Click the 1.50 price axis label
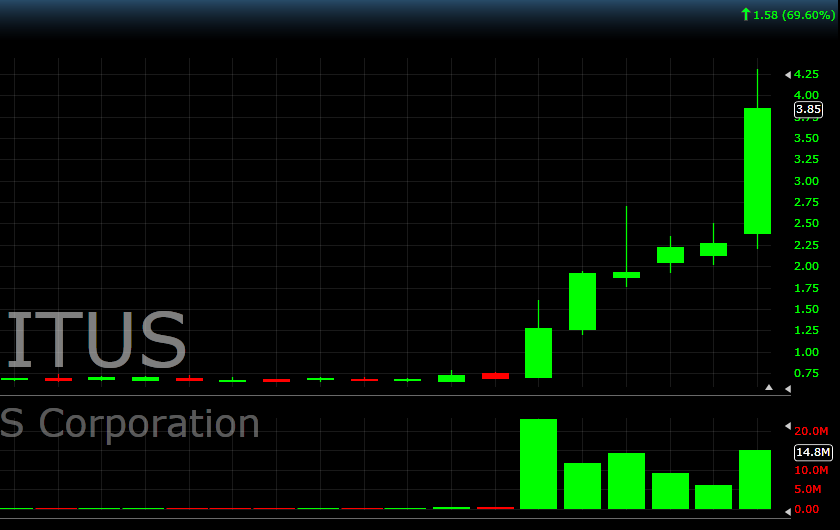The image size is (840, 530). (x=806, y=309)
